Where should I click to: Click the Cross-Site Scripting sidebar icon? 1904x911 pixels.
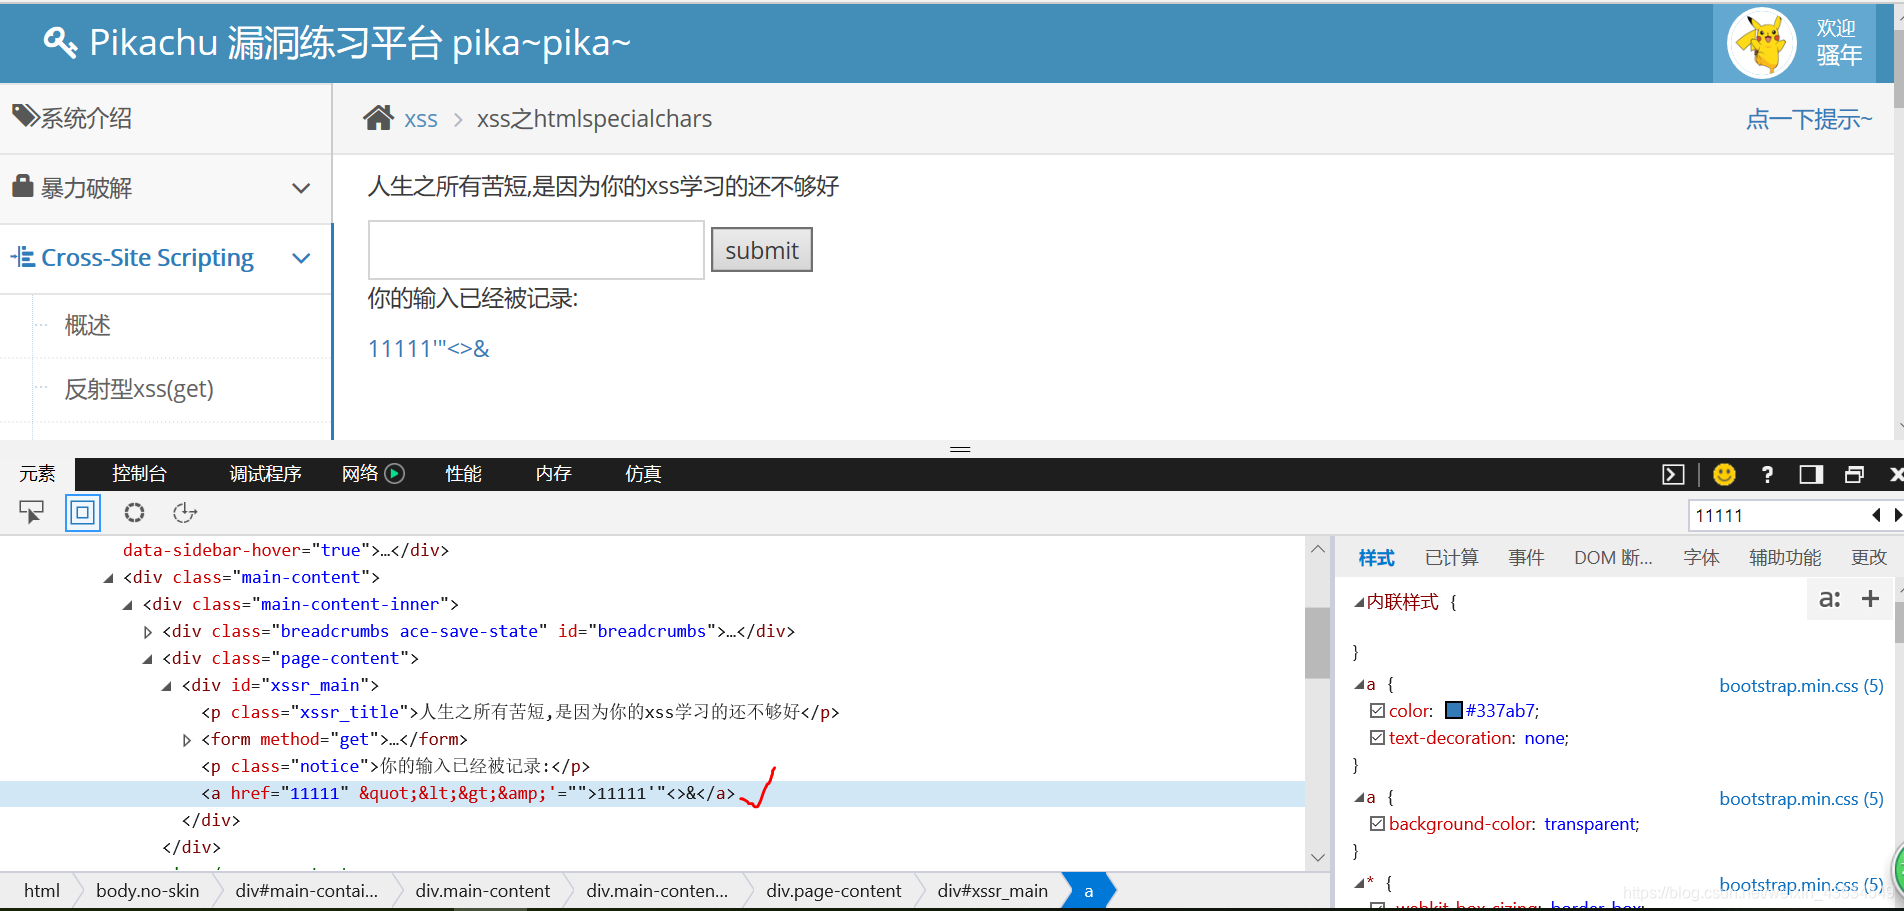[23, 257]
